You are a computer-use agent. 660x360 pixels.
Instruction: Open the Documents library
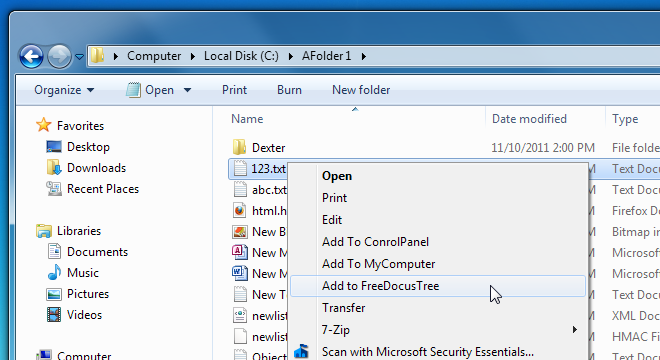97,252
